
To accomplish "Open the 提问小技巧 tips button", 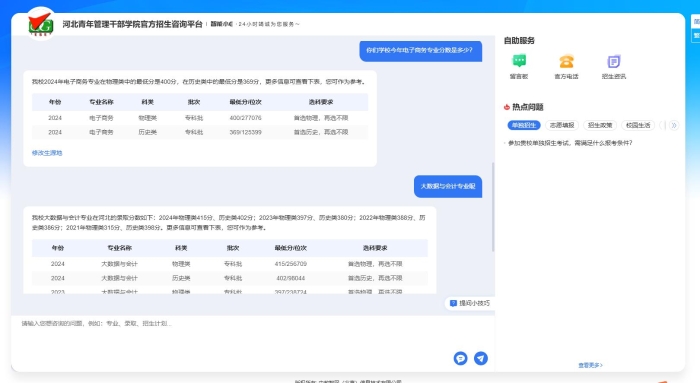I will pos(470,303).
